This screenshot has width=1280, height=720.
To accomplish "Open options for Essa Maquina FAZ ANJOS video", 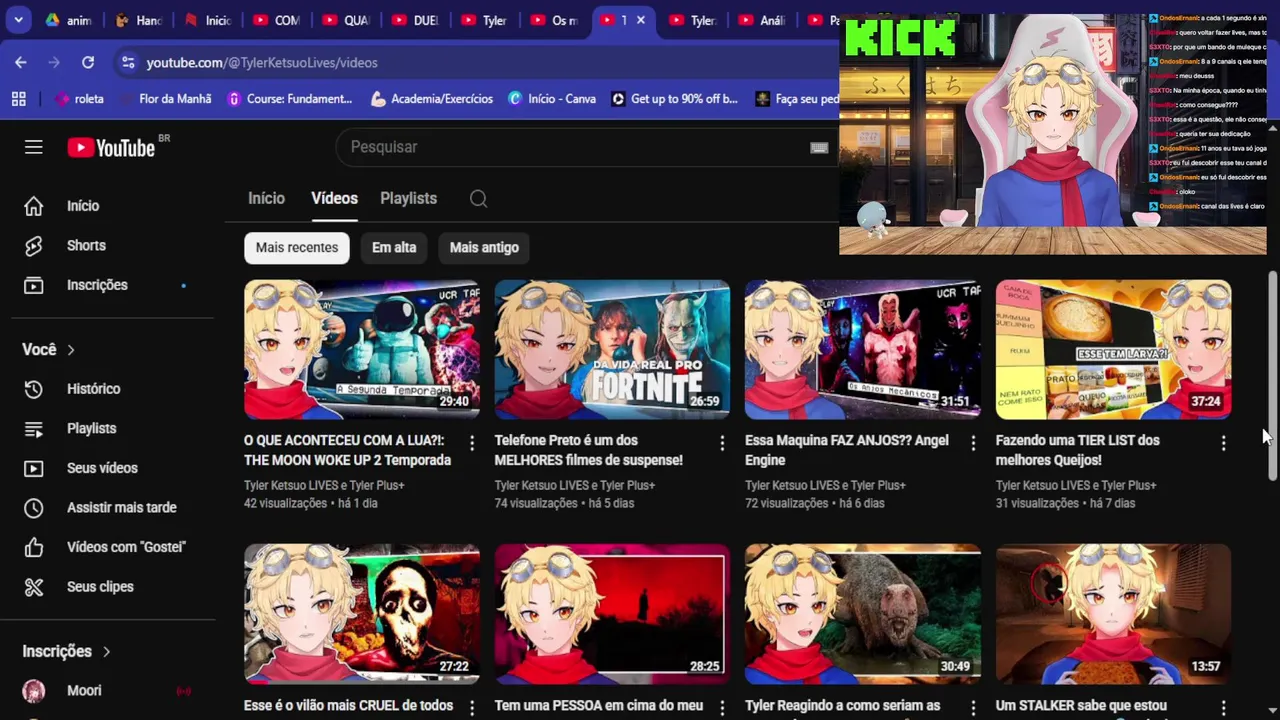I will (x=973, y=443).
